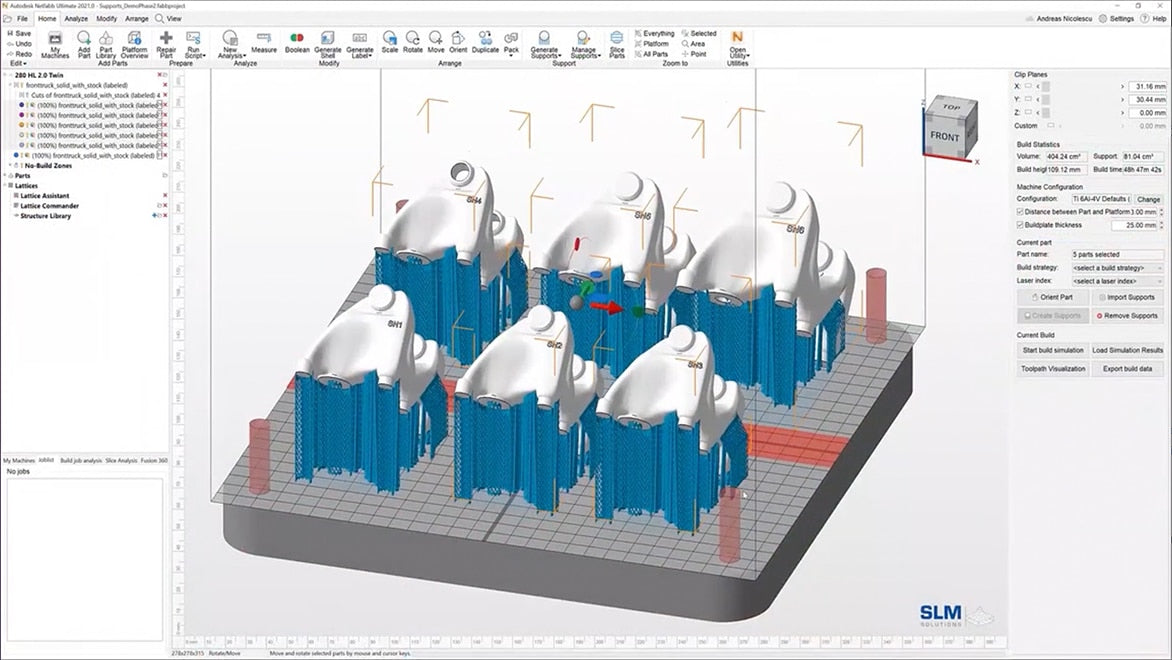Open Platform Overview from the ribbon

[x=134, y=43]
